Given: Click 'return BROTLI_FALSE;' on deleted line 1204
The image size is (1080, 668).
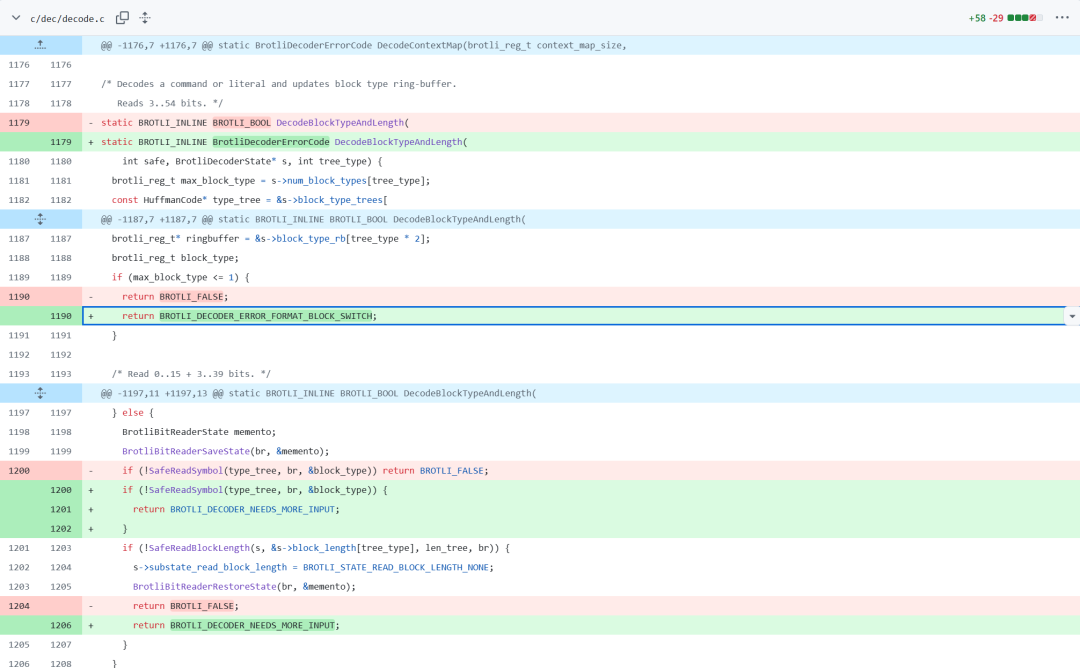Looking at the screenshot, I should [186, 606].
